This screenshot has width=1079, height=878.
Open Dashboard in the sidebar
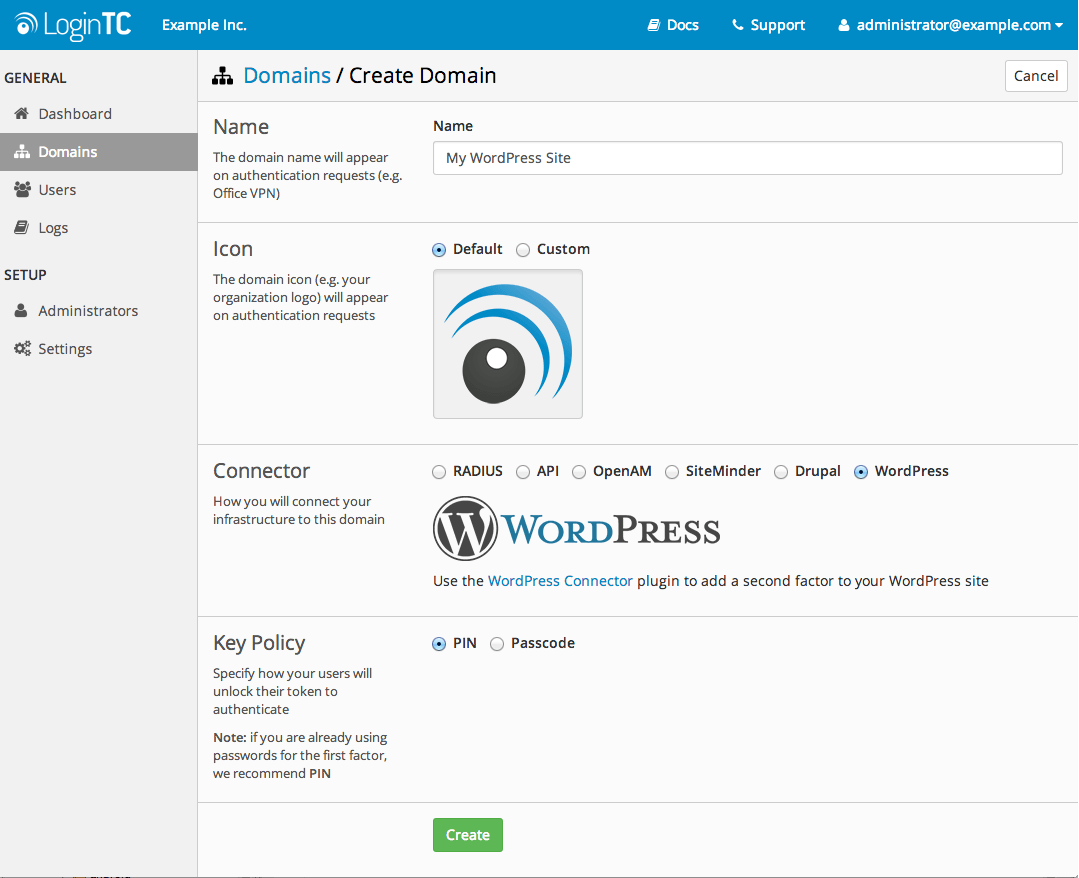98,114
